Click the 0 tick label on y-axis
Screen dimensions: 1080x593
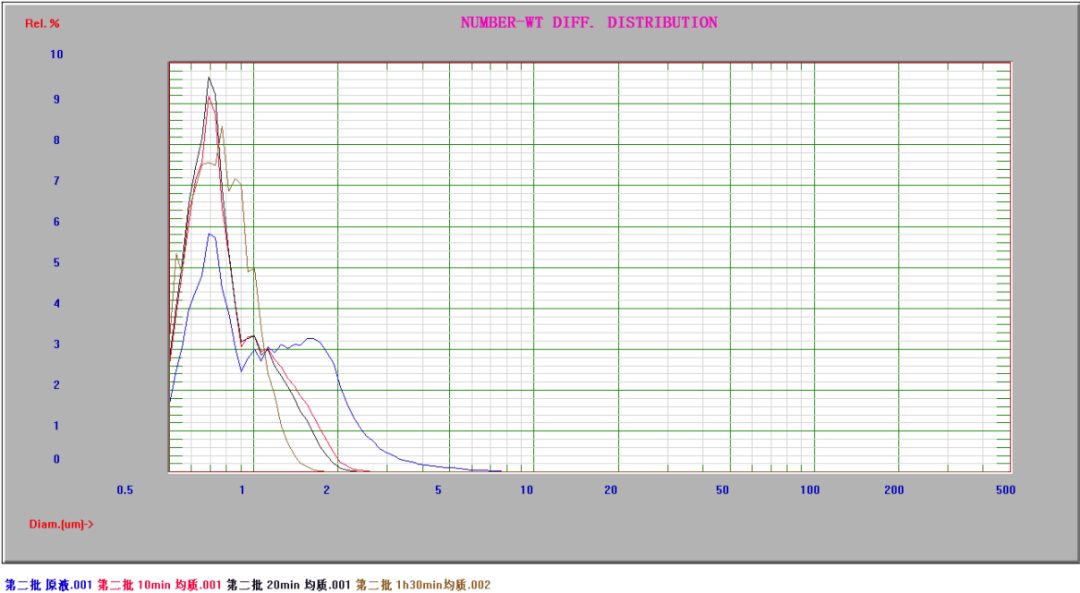tap(57, 460)
